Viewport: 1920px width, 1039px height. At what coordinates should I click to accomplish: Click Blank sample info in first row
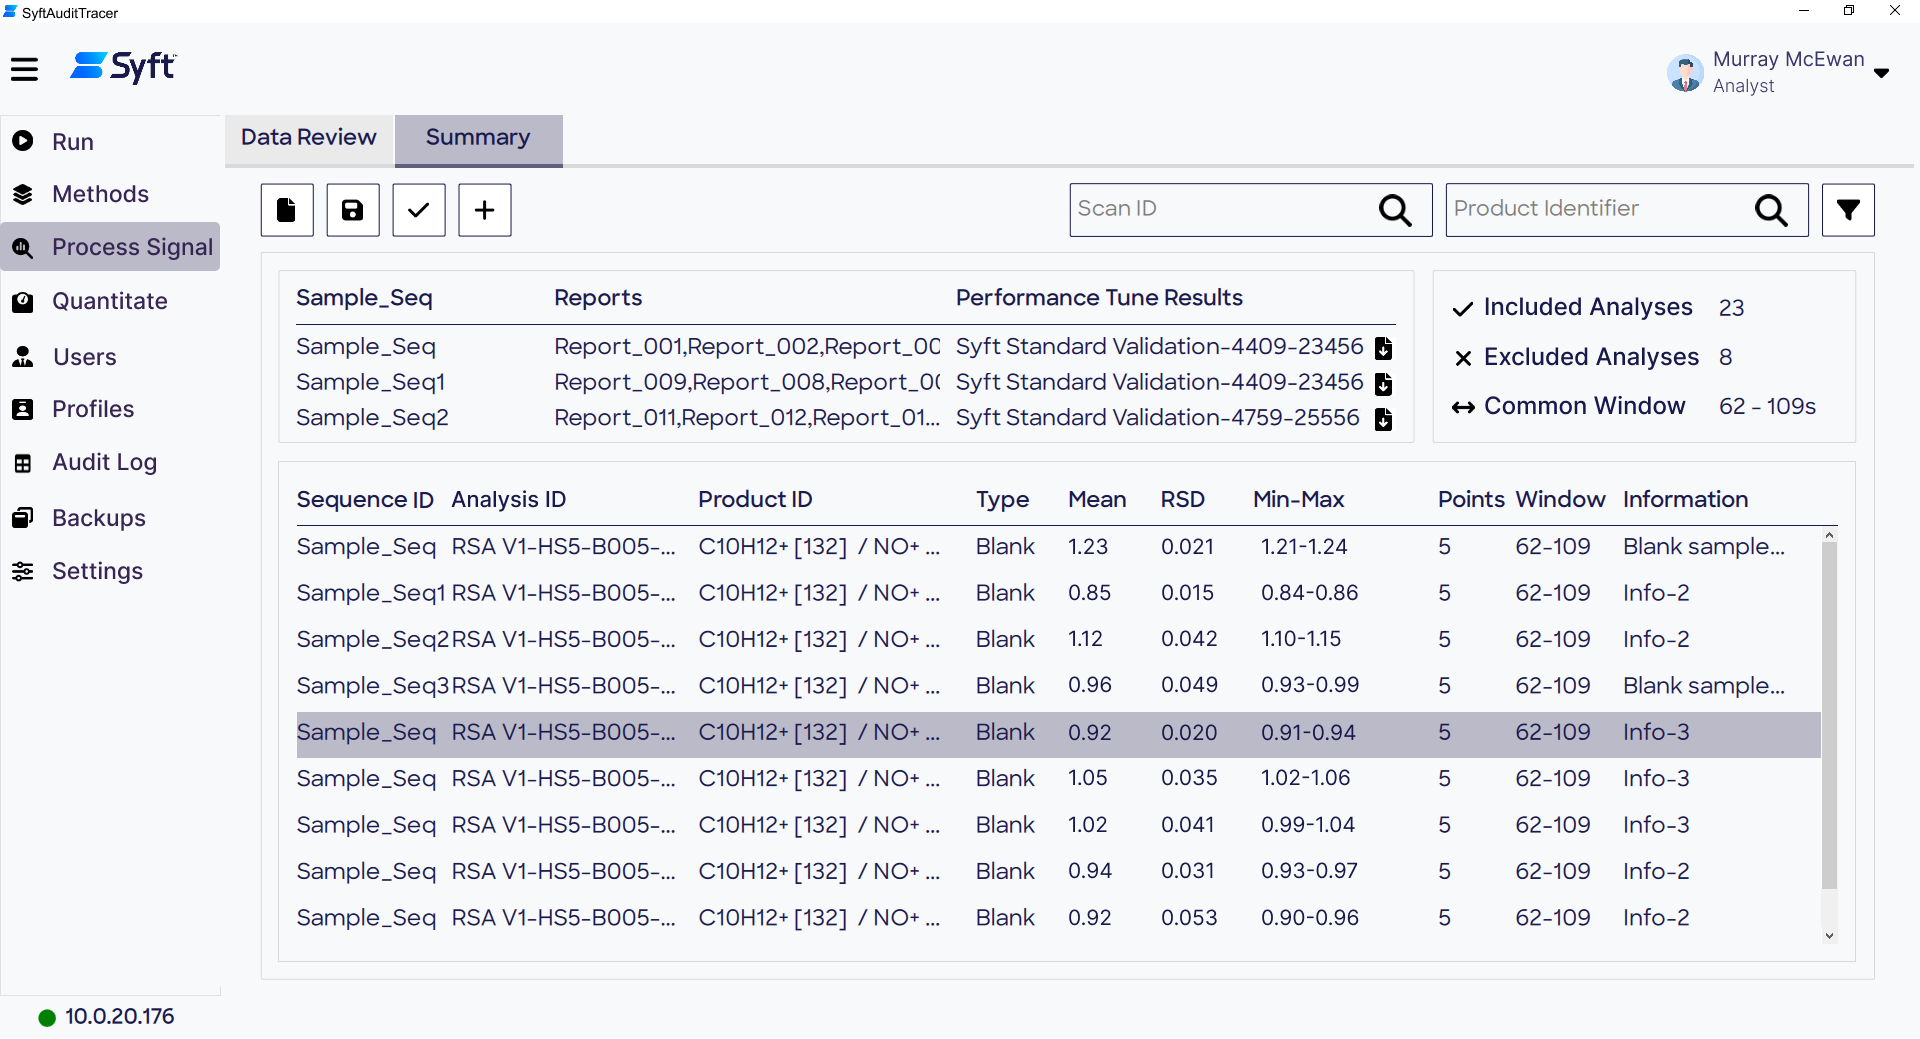tap(1703, 547)
